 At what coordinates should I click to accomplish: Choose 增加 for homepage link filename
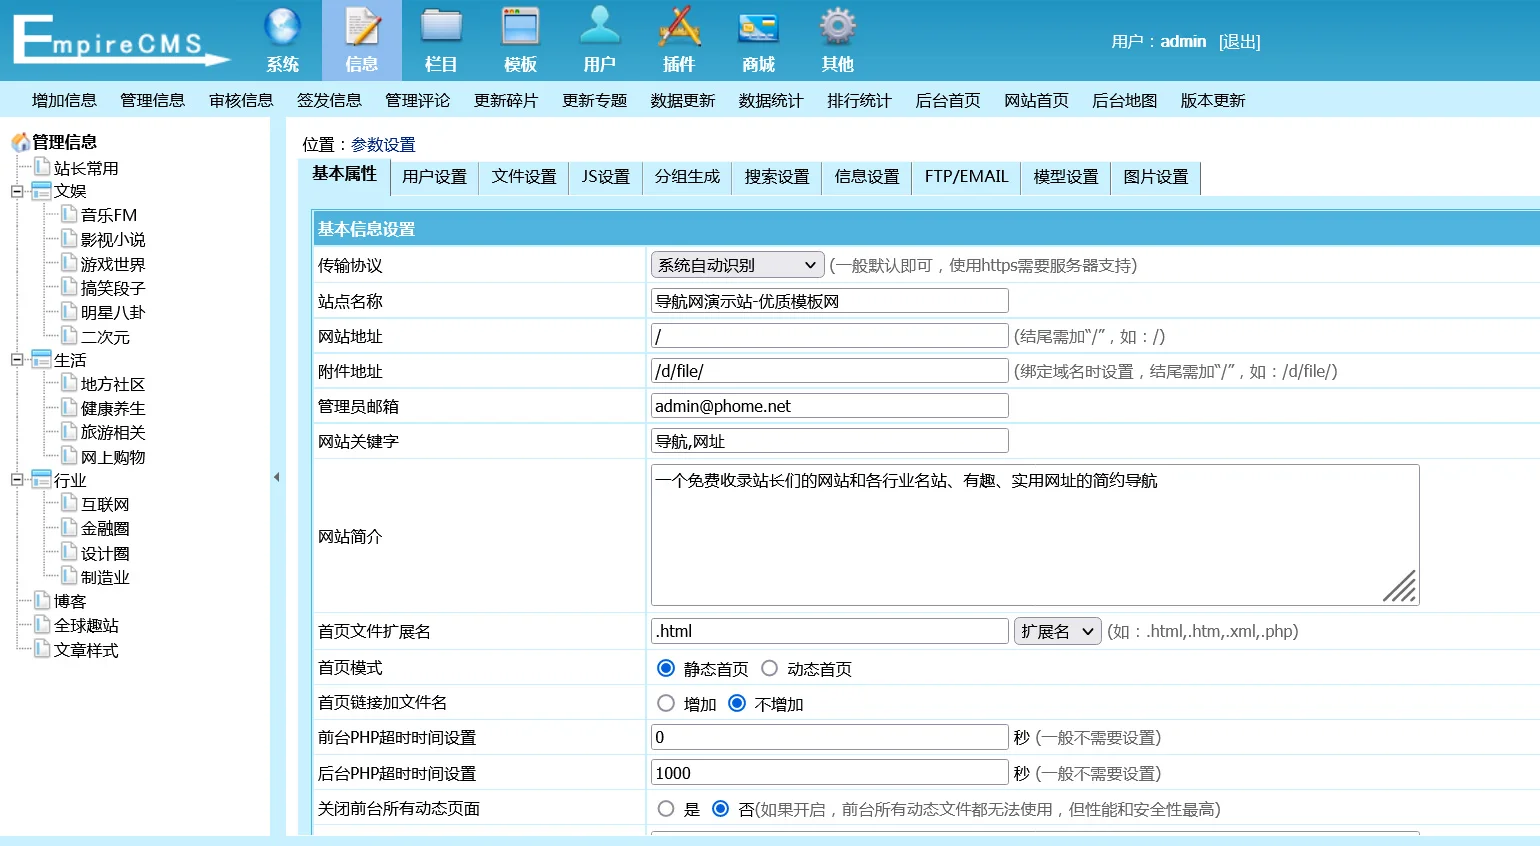click(666, 703)
